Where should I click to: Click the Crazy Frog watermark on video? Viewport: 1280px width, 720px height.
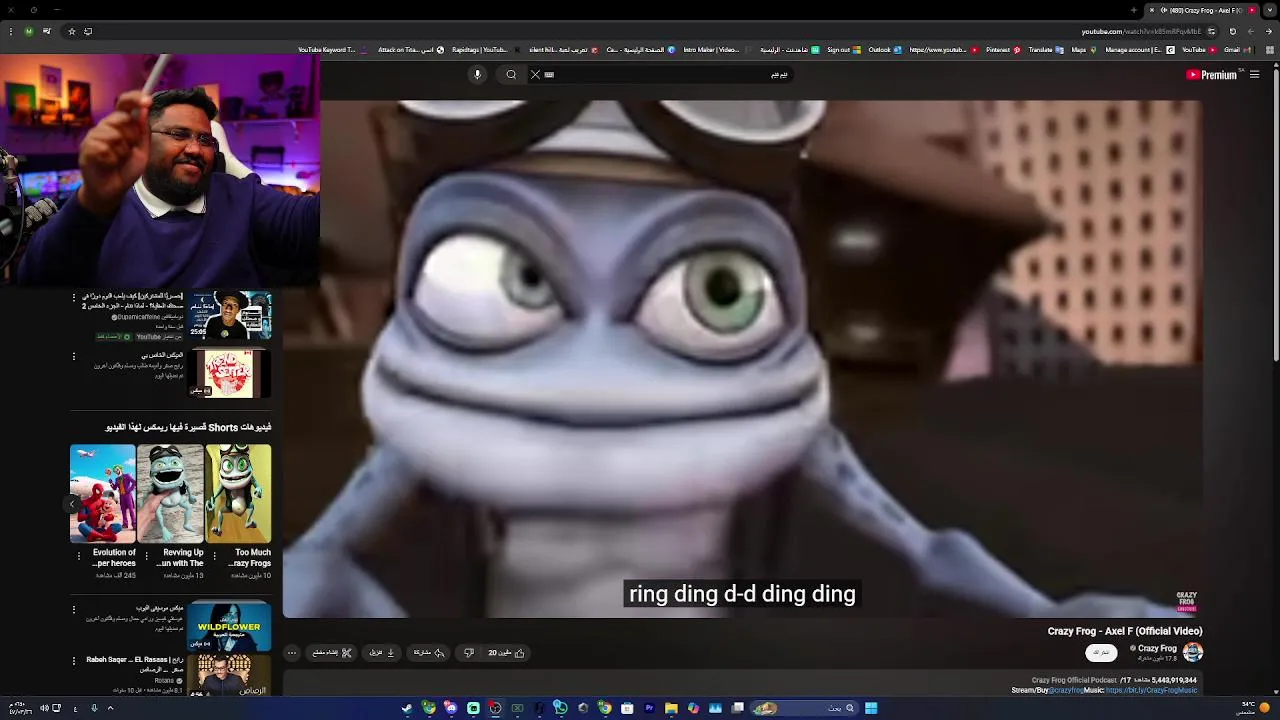click(1186, 601)
